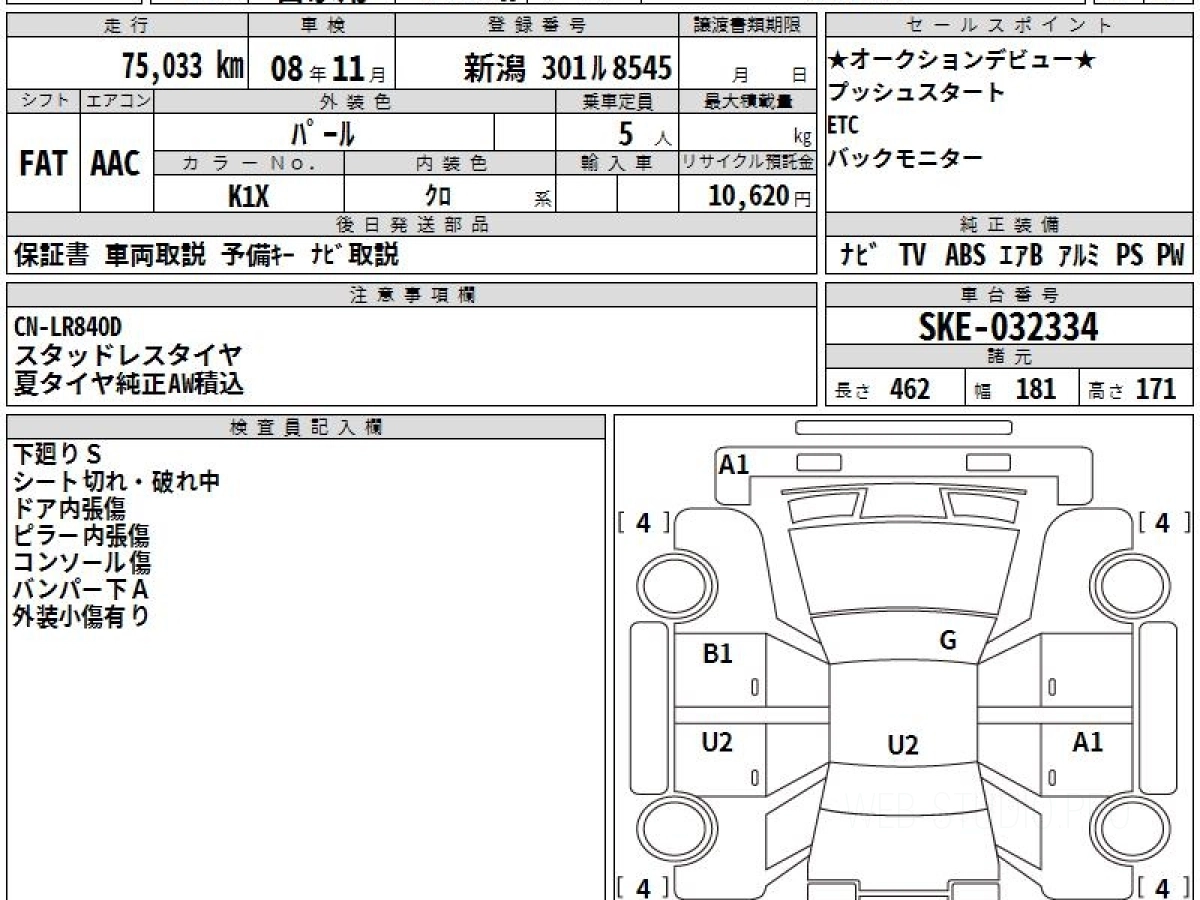1200x900 pixels.
Task: Click the U2 mark below B1
Action: [718, 742]
